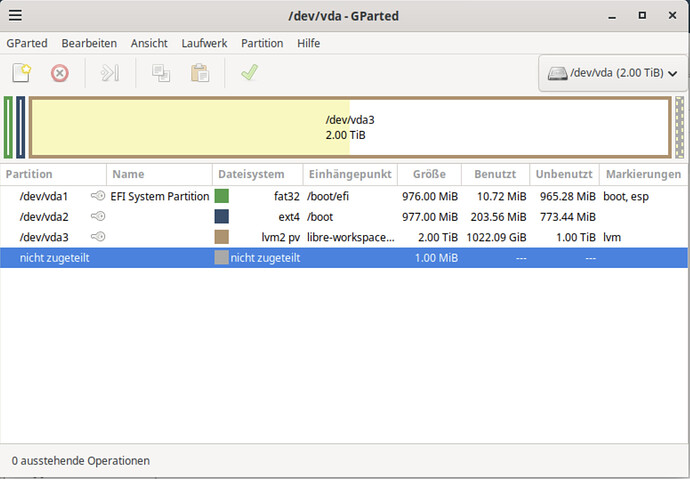Open the window menu in the title bar
Screen dimensions: 690x479
click(x=17, y=16)
